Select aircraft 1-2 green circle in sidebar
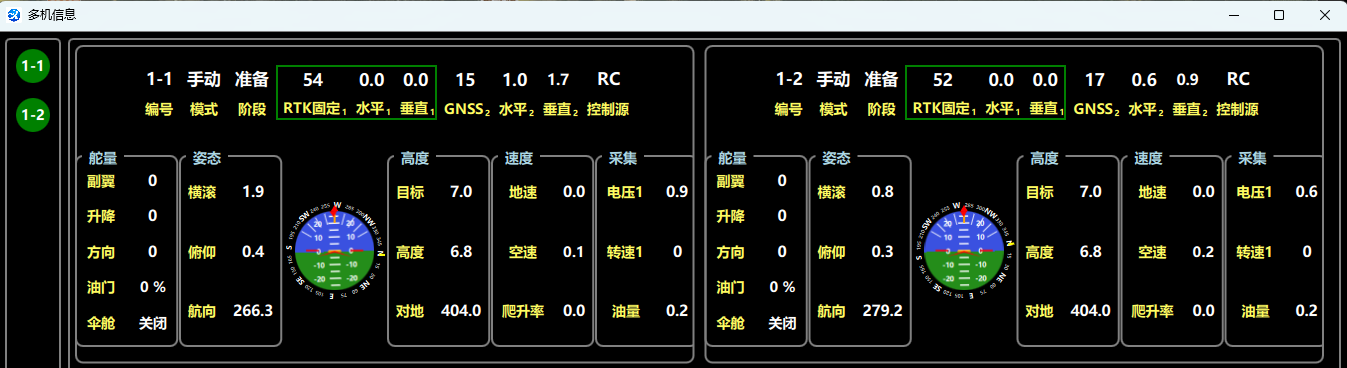Image resolution: width=1347 pixels, height=368 pixels. click(x=33, y=115)
